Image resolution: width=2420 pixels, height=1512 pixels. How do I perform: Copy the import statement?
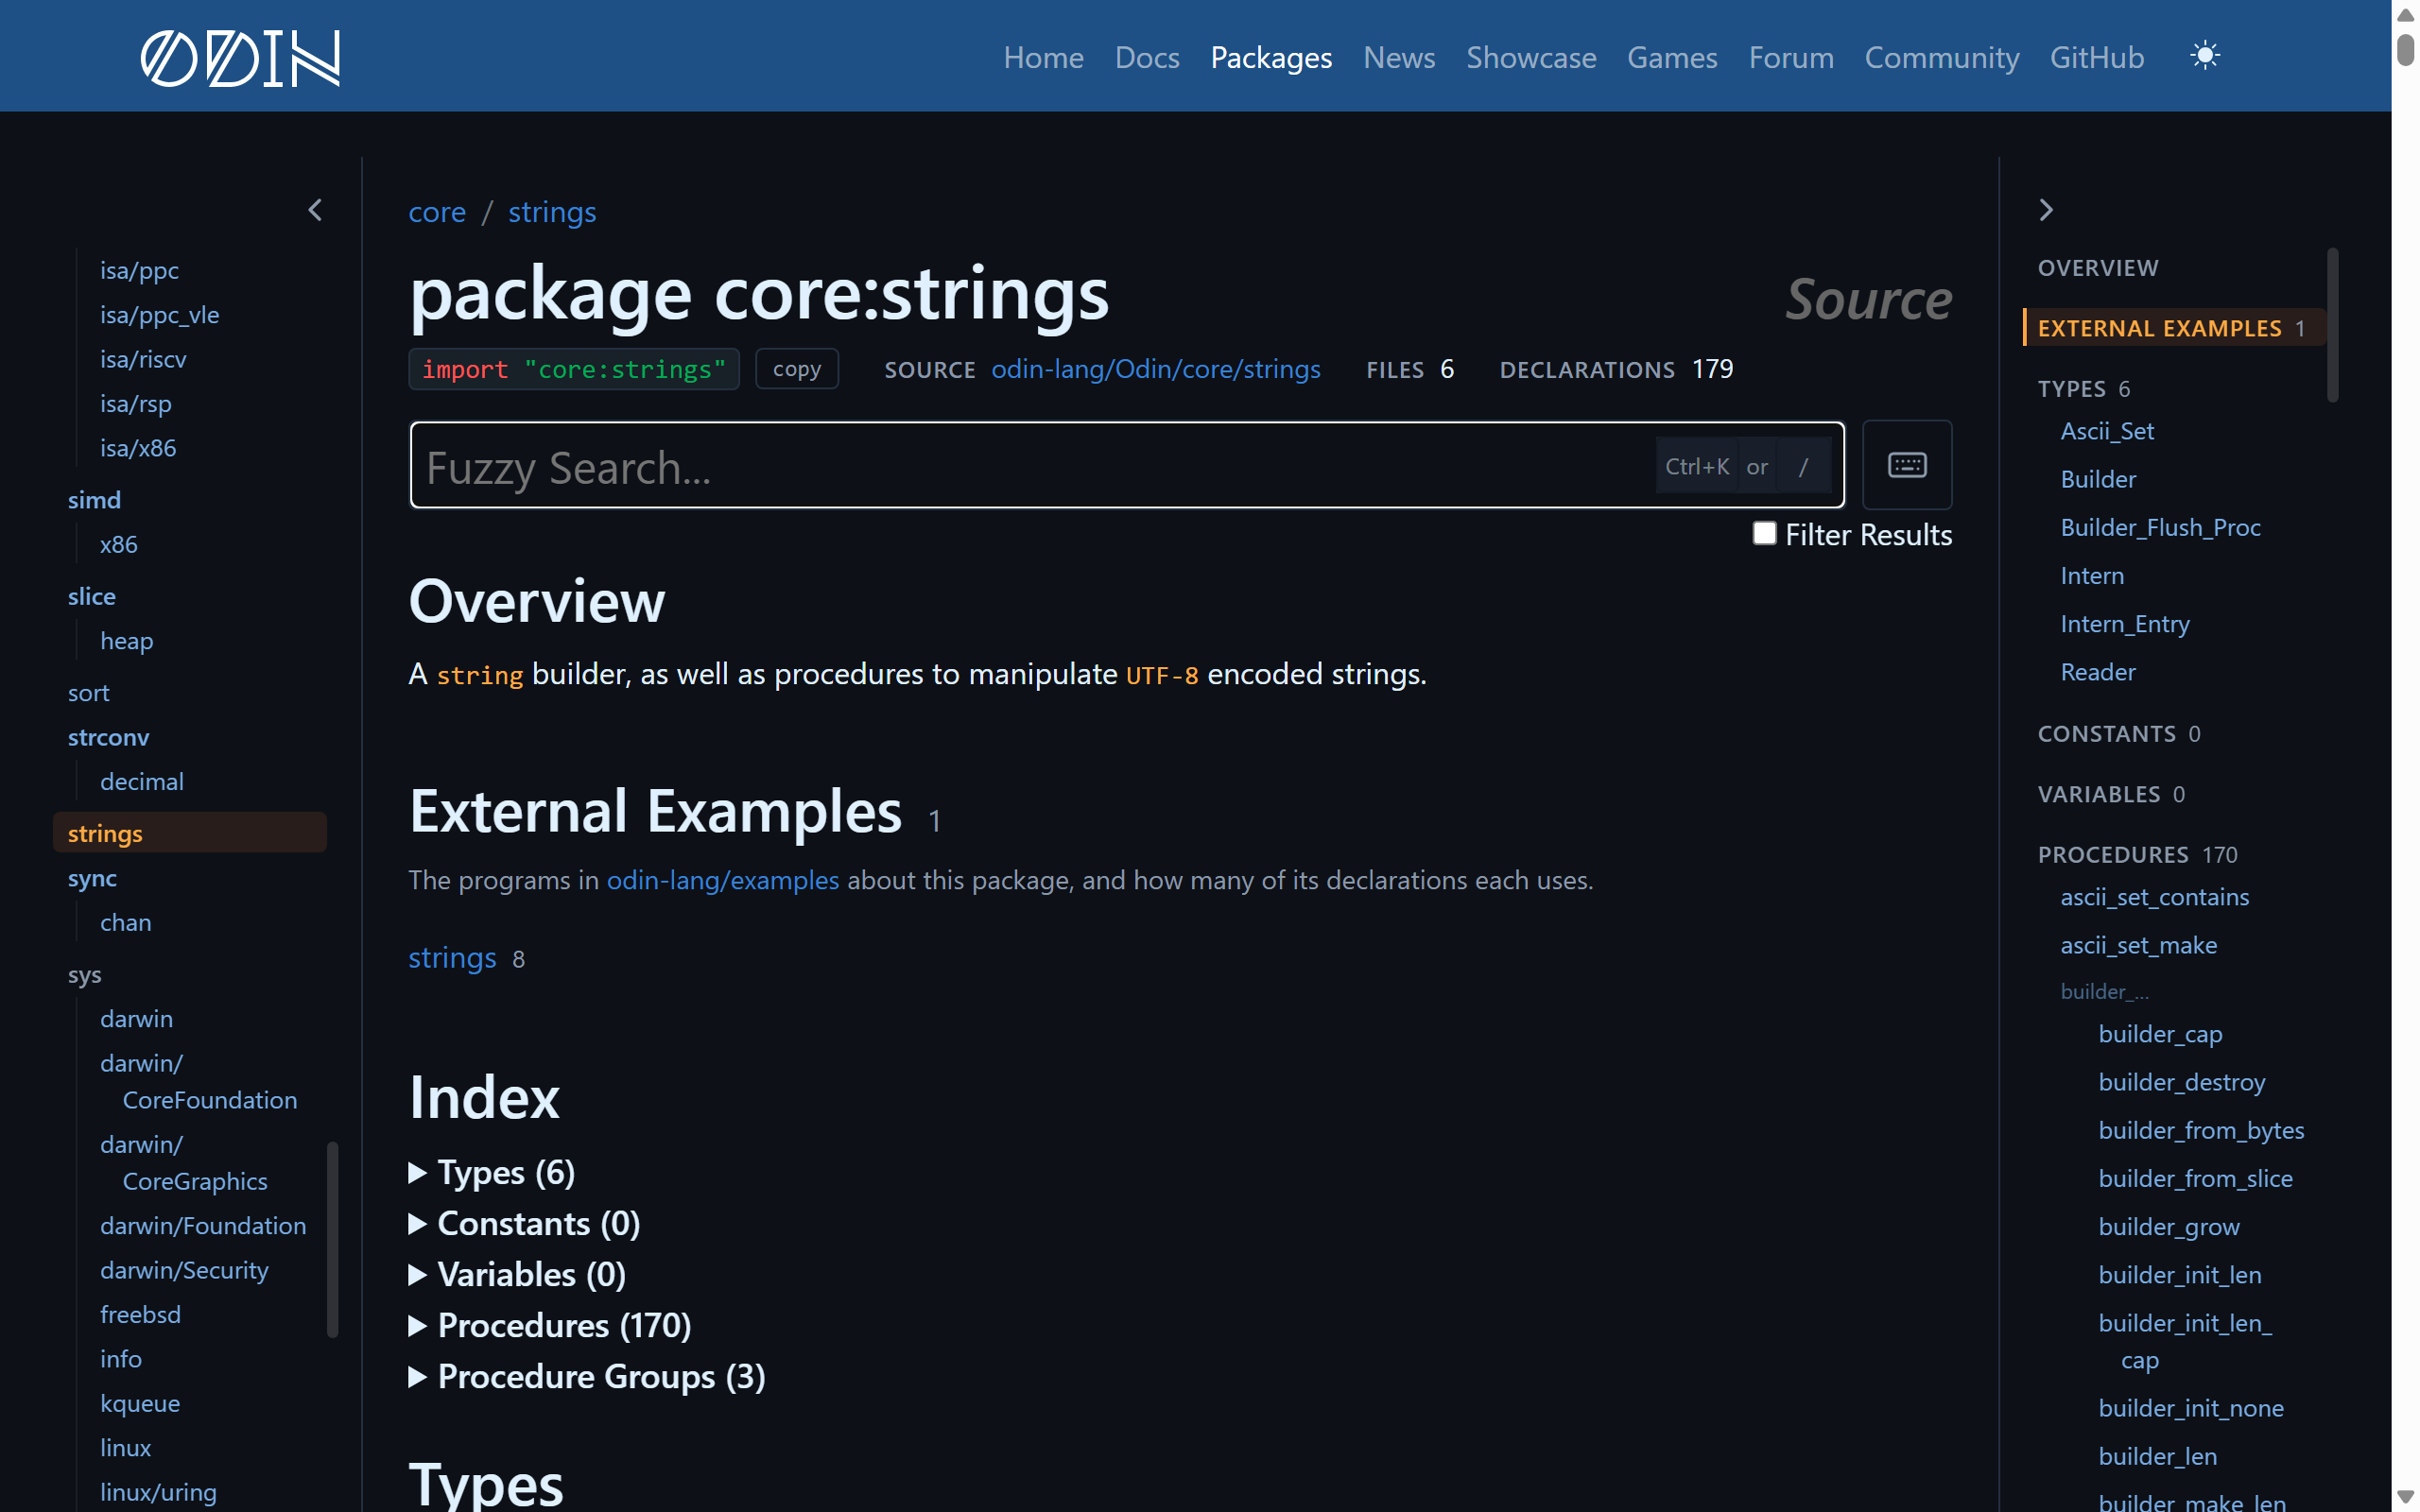(x=796, y=369)
